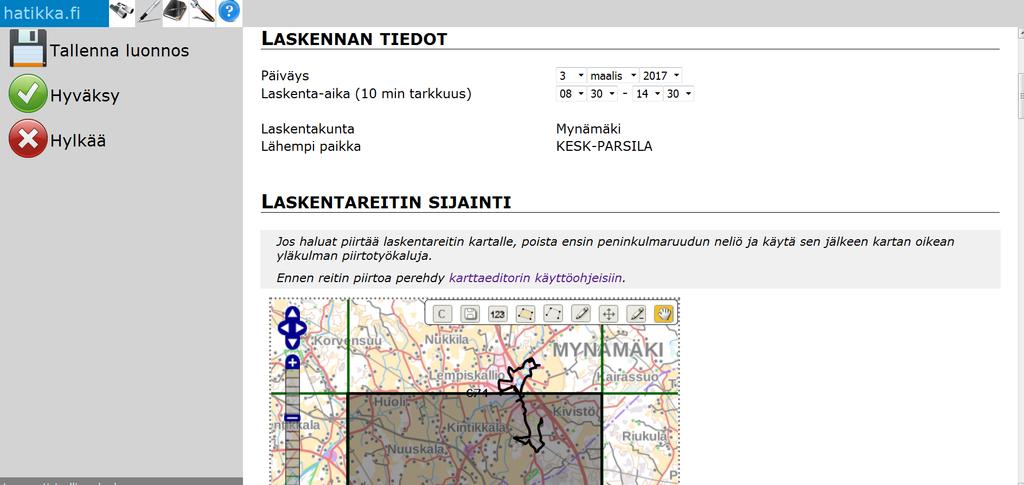Click the map toolbar C clear button

tap(441, 314)
